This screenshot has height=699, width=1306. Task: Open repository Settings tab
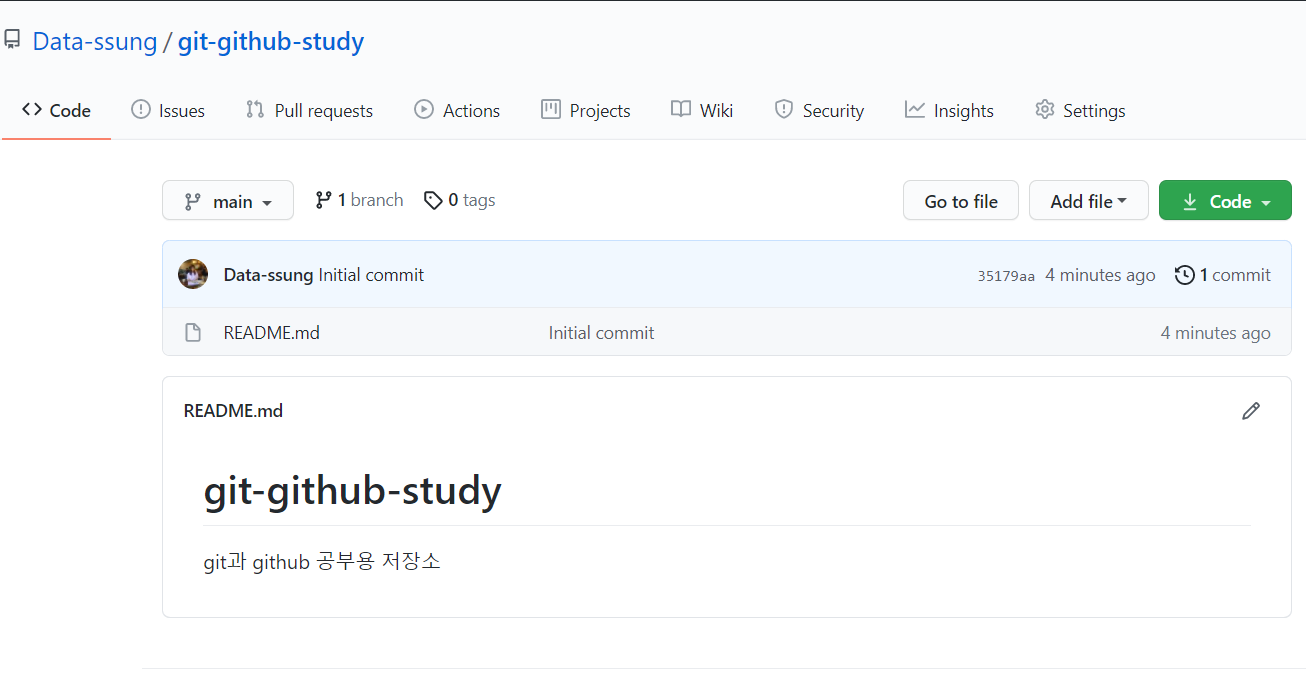(x=1080, y=111)
